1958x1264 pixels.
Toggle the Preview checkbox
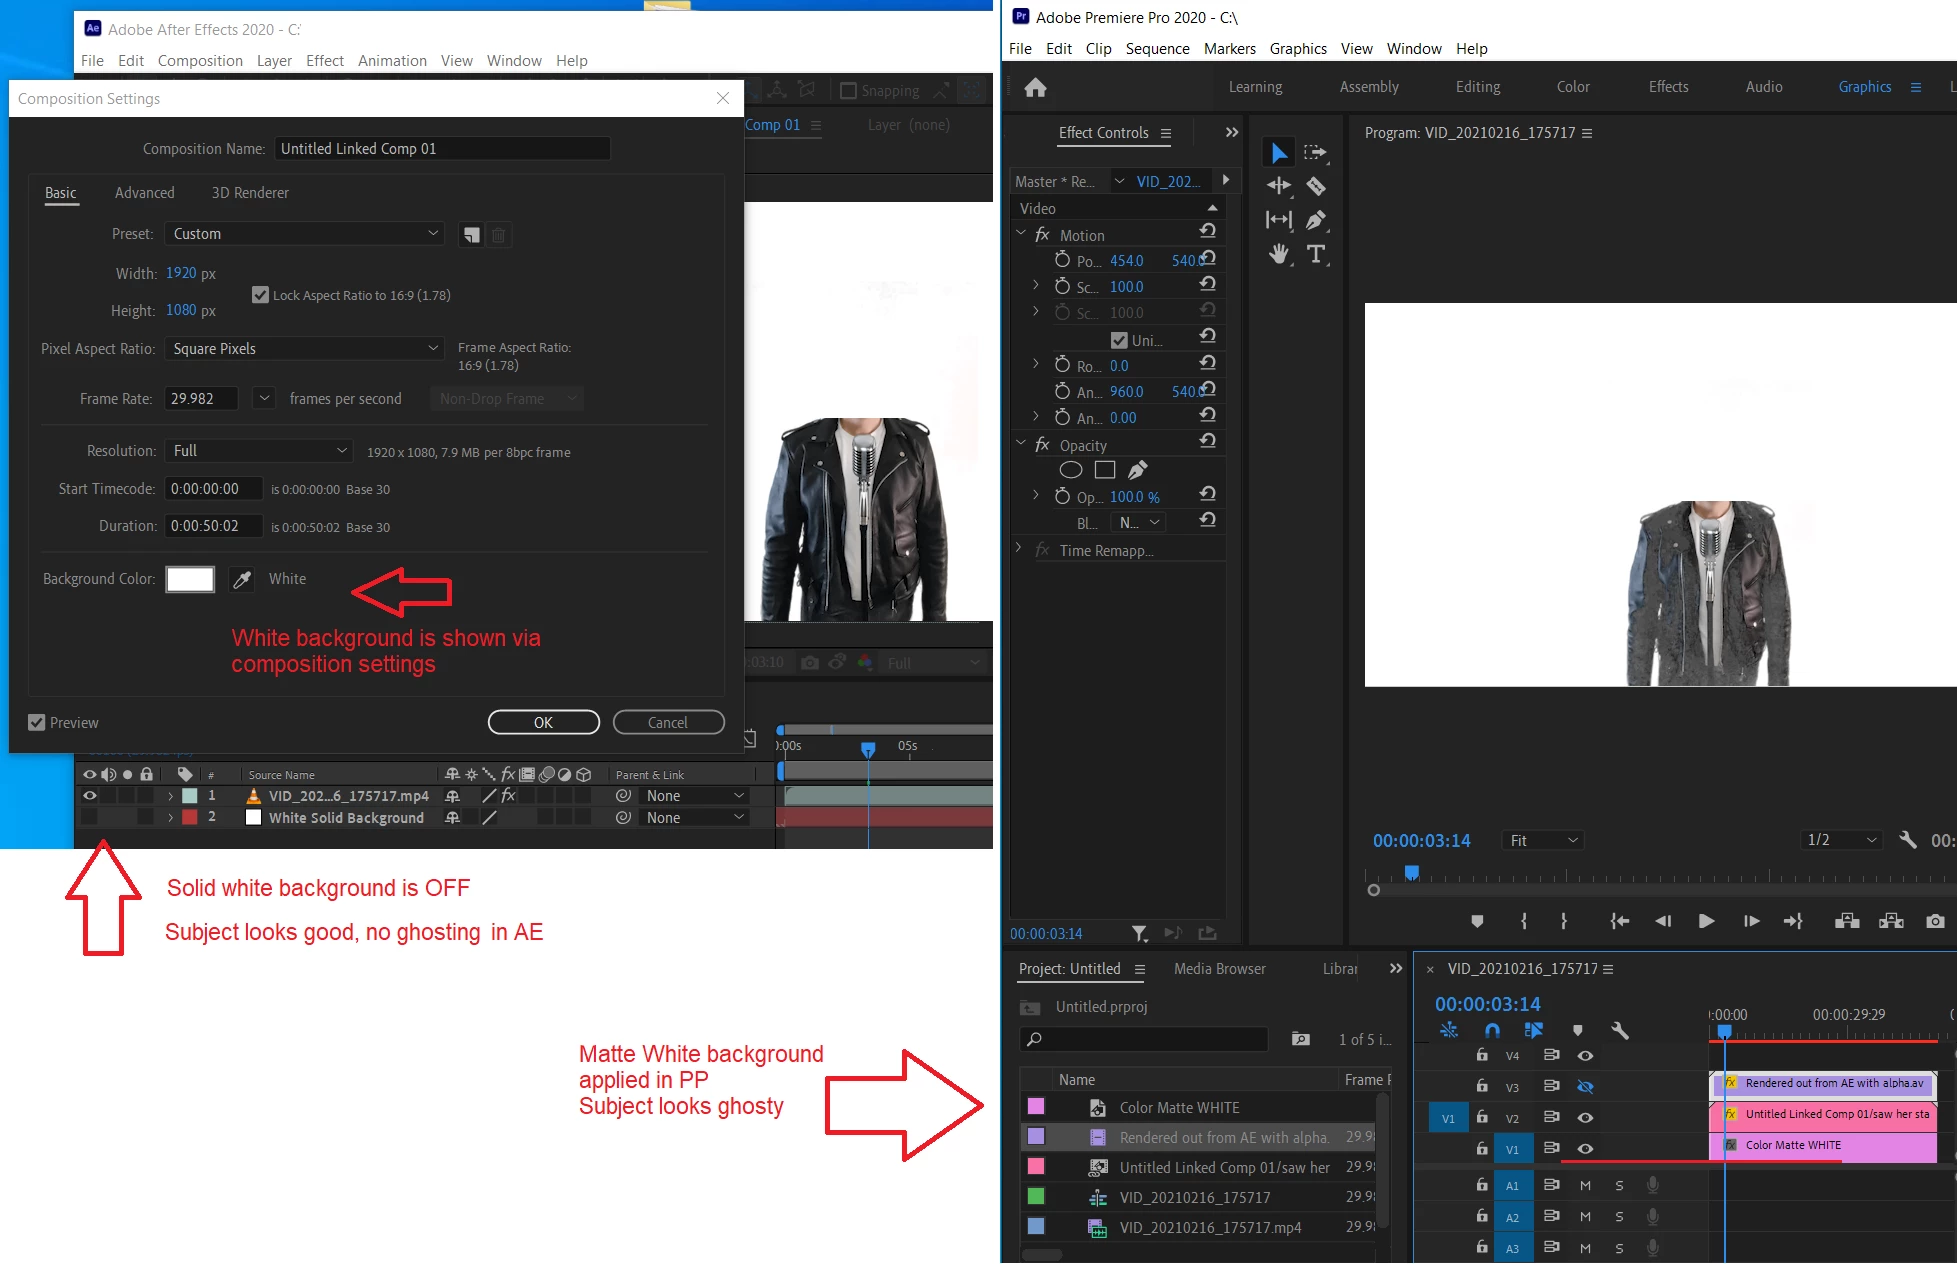pos(37,722)
